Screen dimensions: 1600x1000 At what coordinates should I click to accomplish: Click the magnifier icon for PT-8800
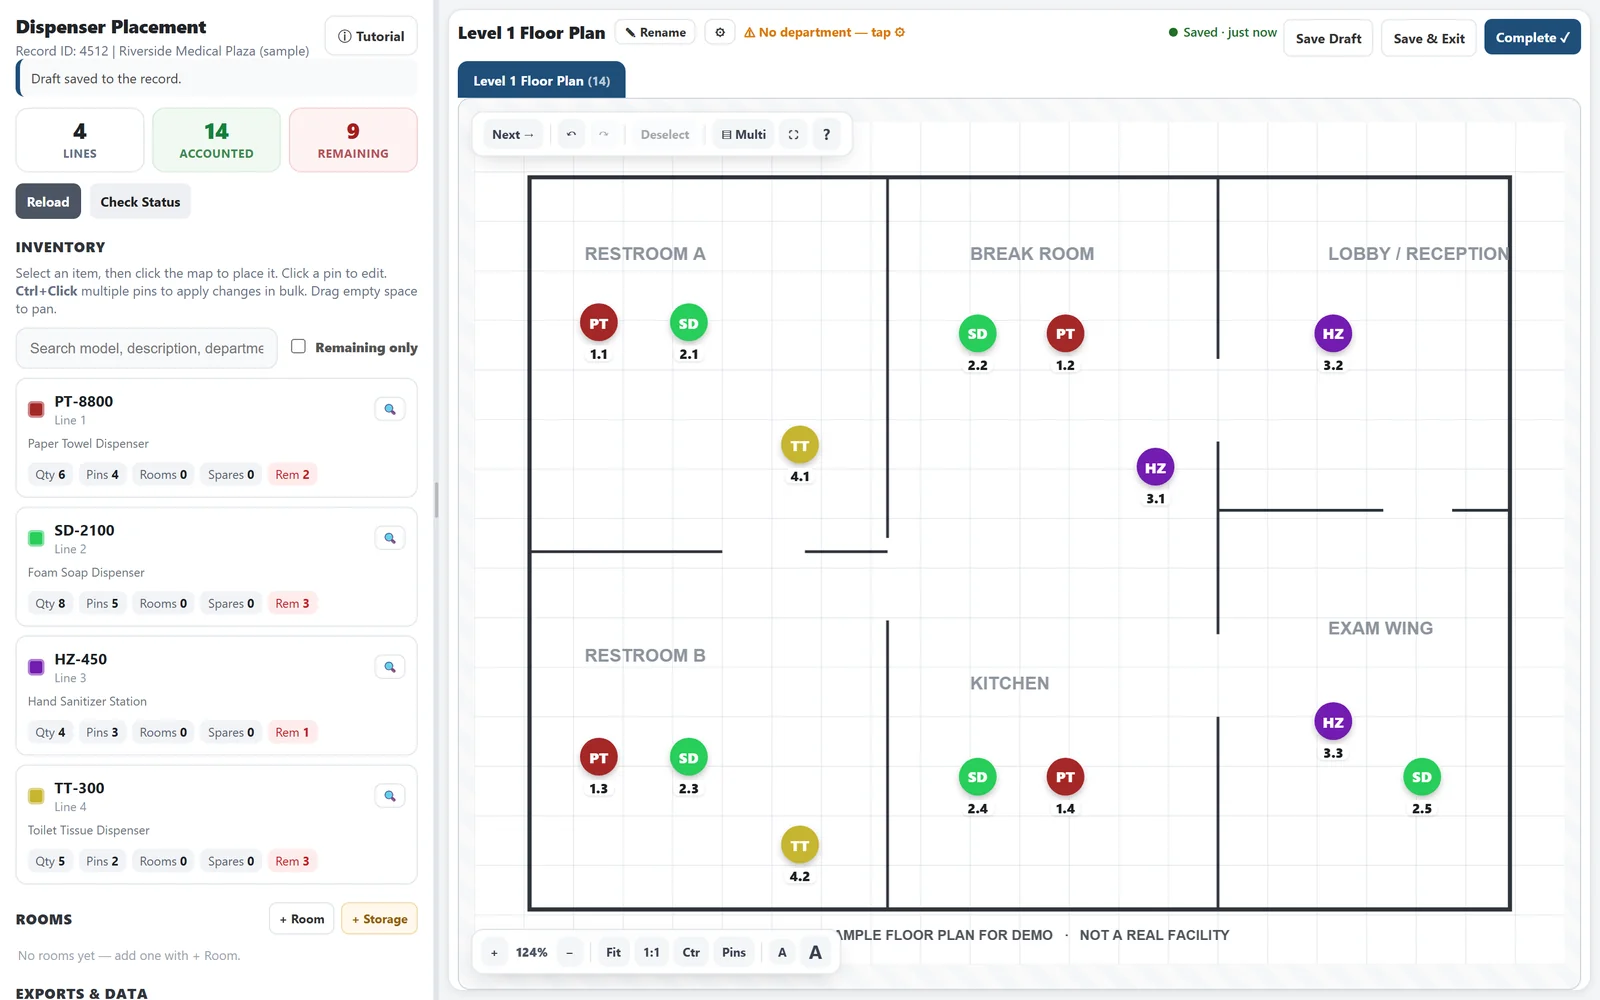click(x=390, y=409)
